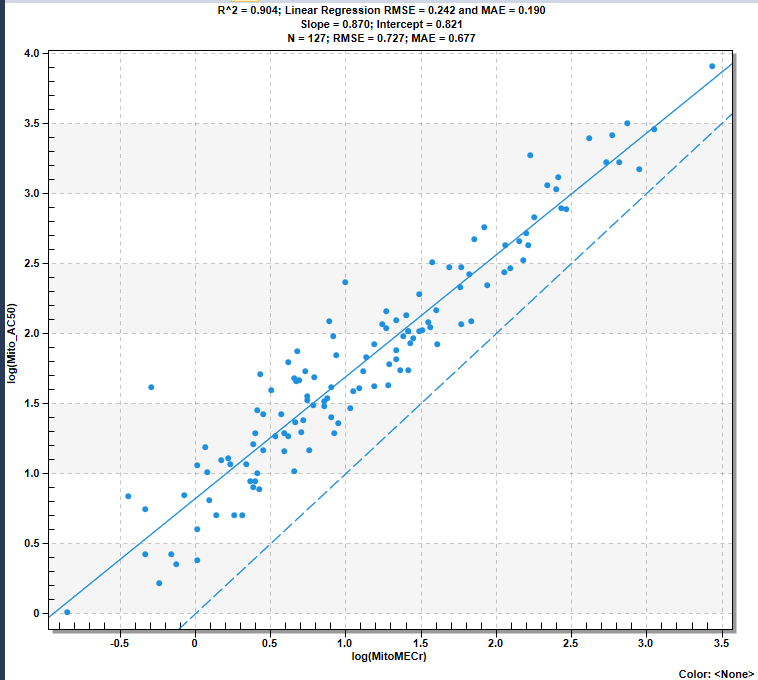The height and width of the screenshot is (680, 758).
Task: Open the Color: <None> legend selector
Action: [716, 674]
